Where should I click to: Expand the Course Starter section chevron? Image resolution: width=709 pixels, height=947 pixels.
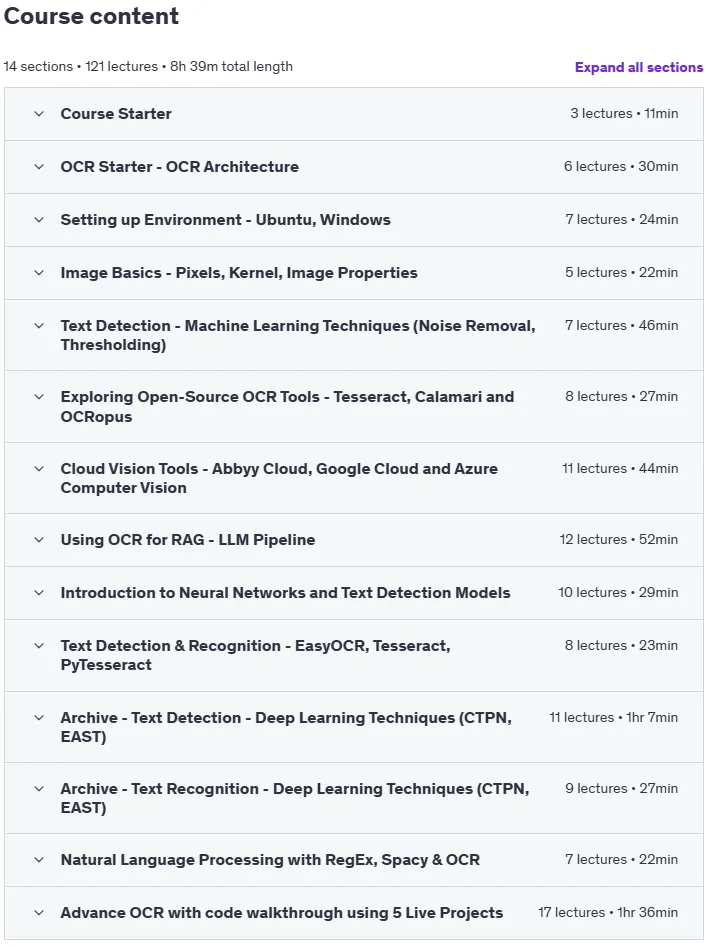point(39,114)
